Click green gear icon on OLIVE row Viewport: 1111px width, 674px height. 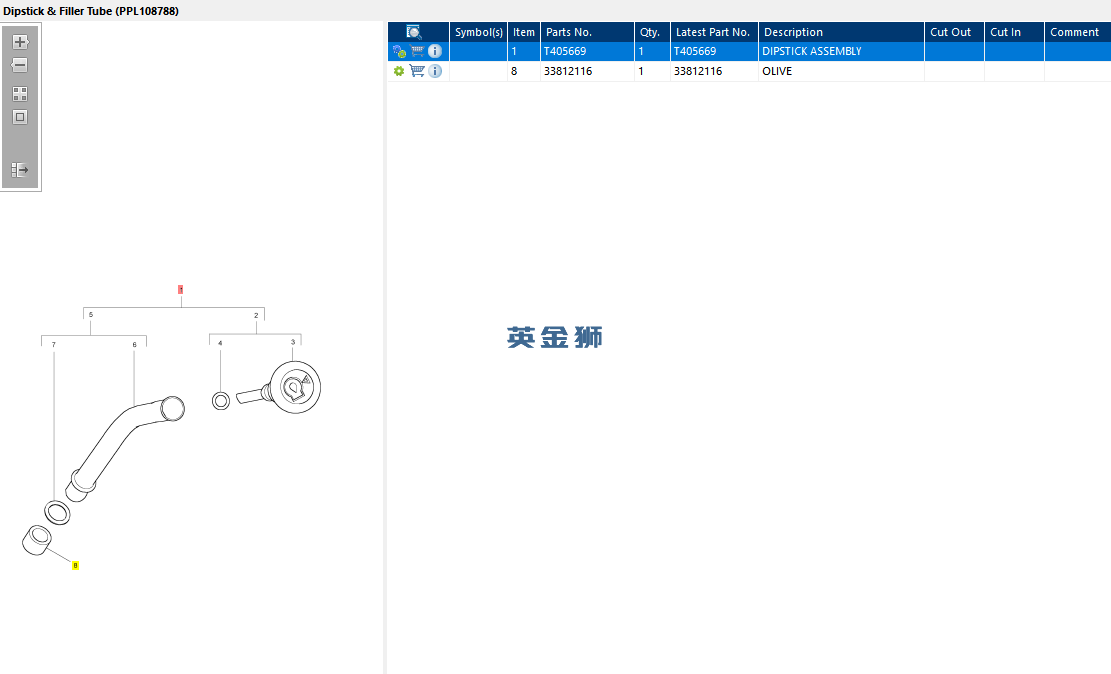point(399,71)
